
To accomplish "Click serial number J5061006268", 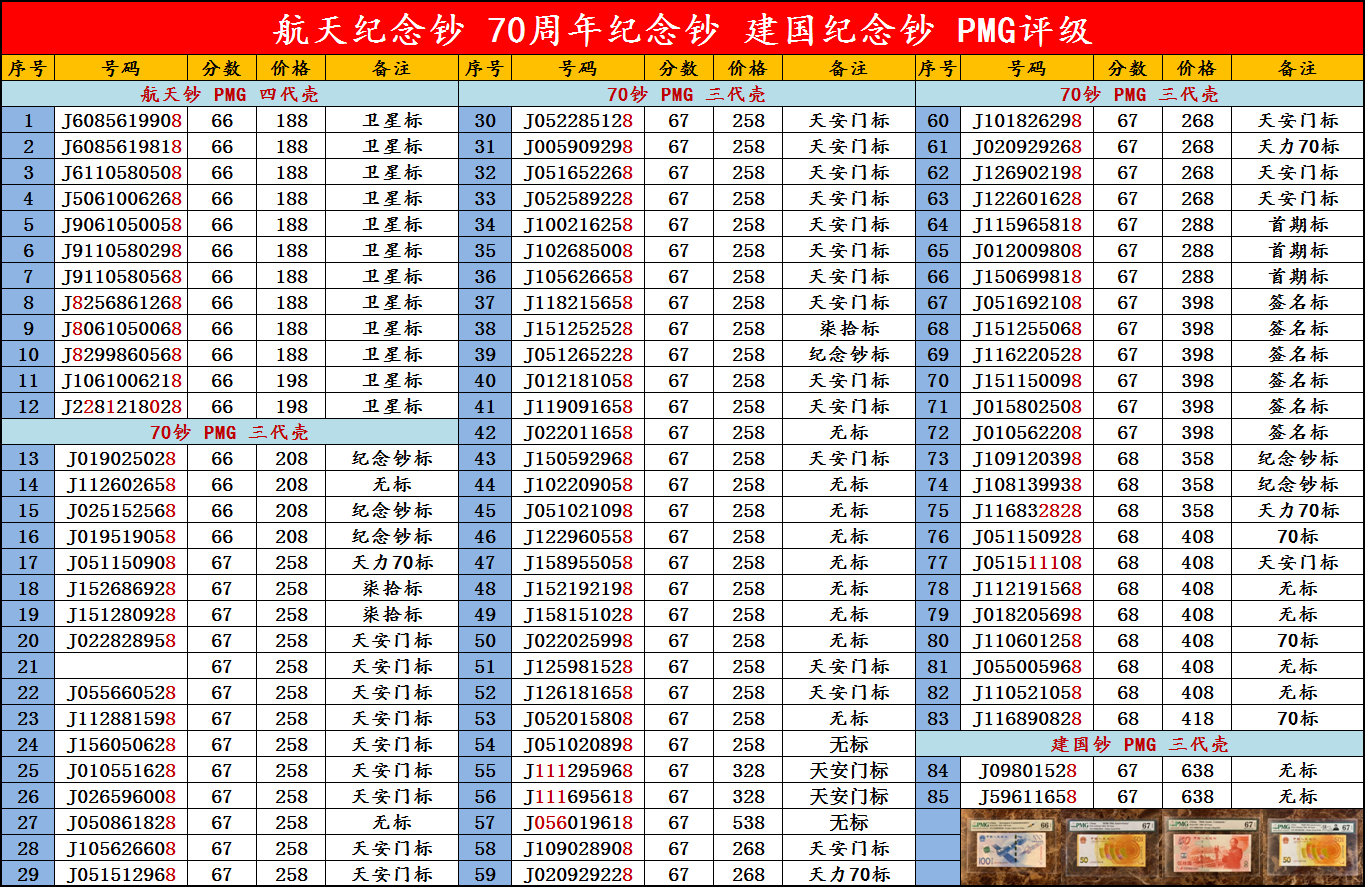I will 121,198.
